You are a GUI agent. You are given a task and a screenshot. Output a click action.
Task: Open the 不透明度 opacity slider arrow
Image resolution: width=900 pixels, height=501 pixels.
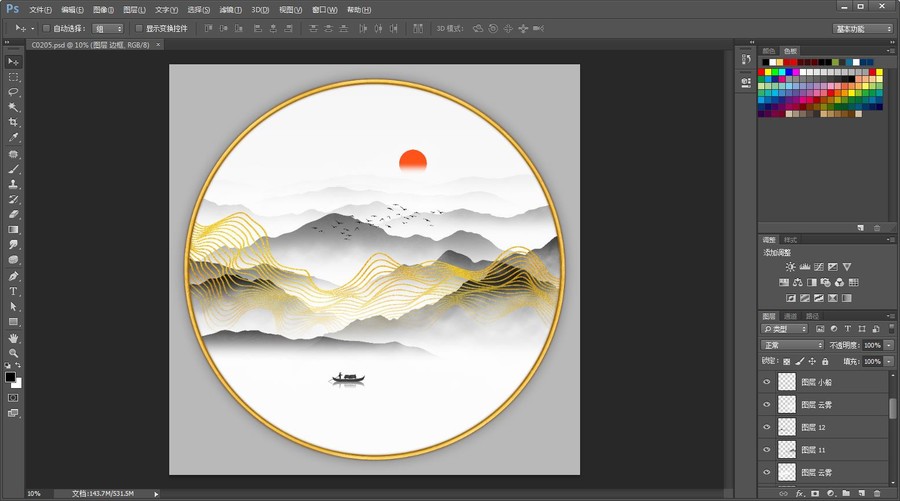(889, 345)
